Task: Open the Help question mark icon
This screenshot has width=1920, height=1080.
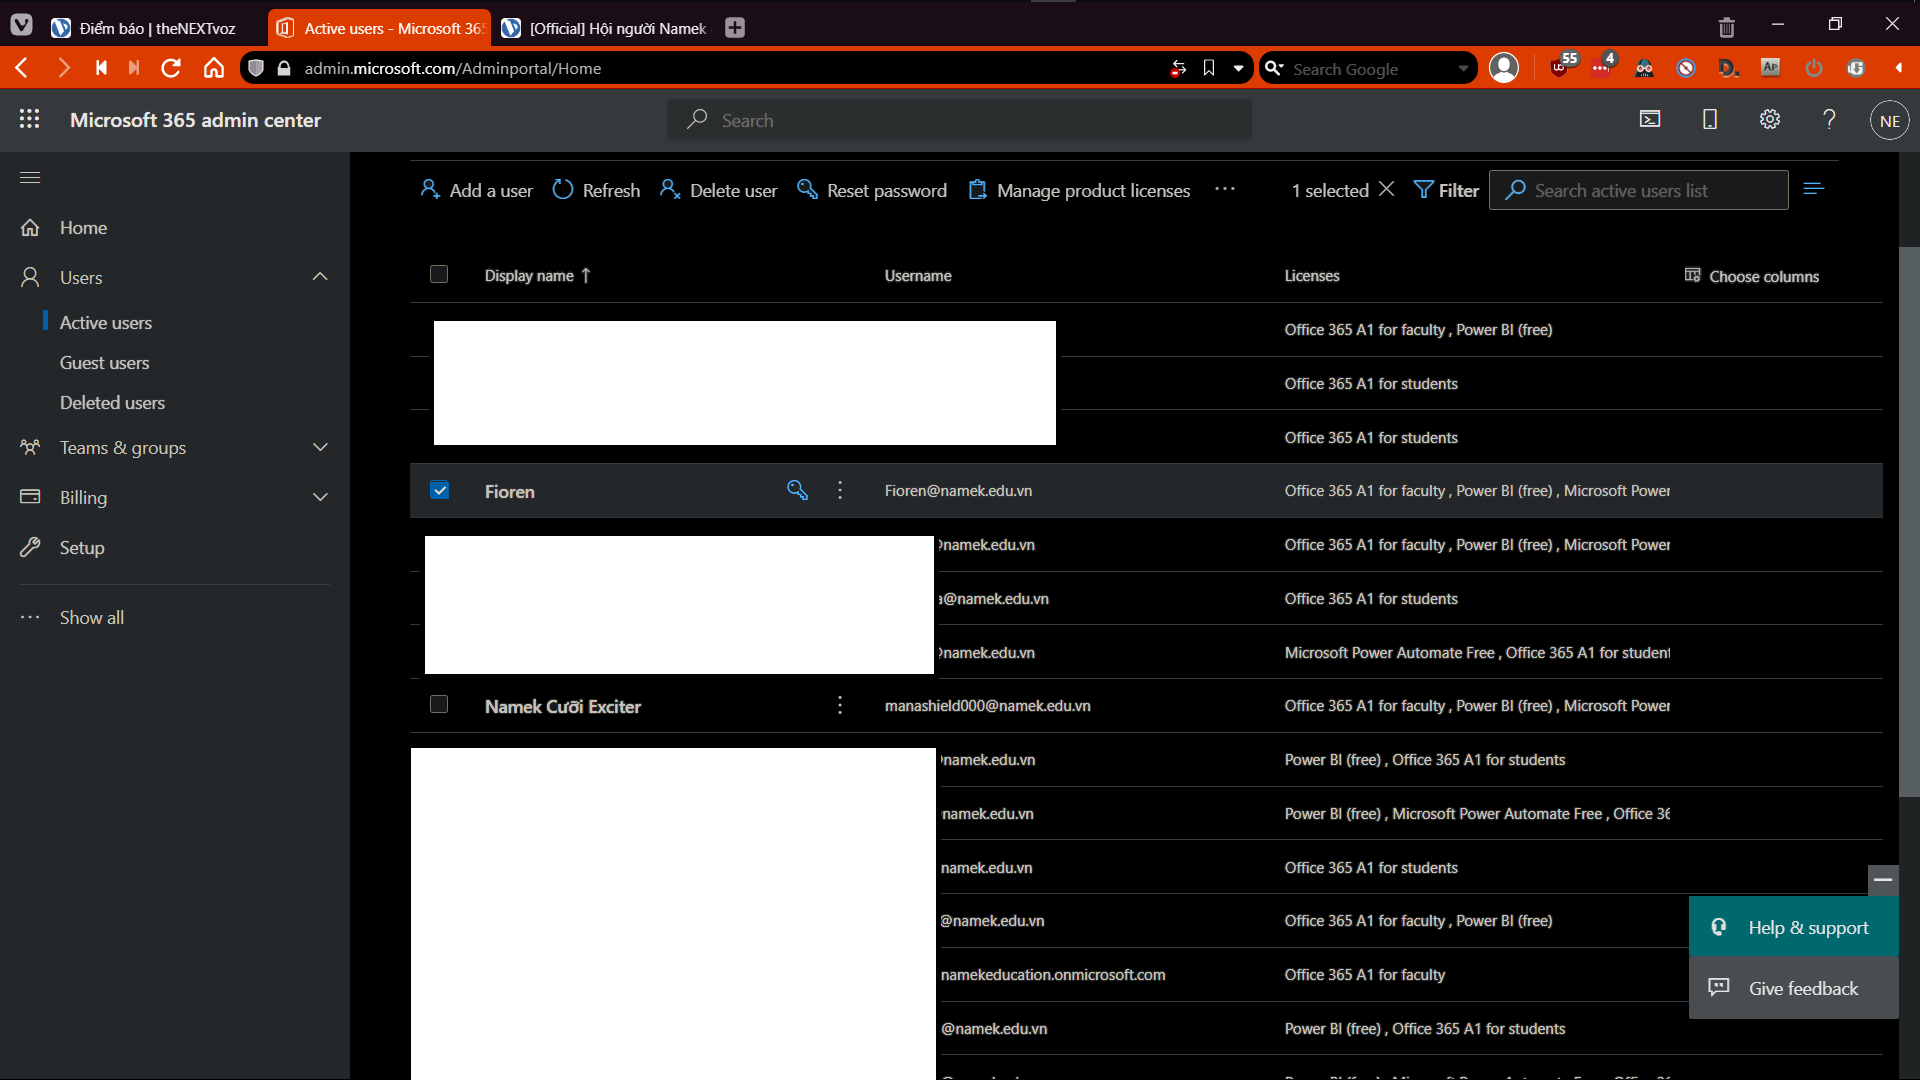Action: pyautogui.click(x=1829, y=119)
